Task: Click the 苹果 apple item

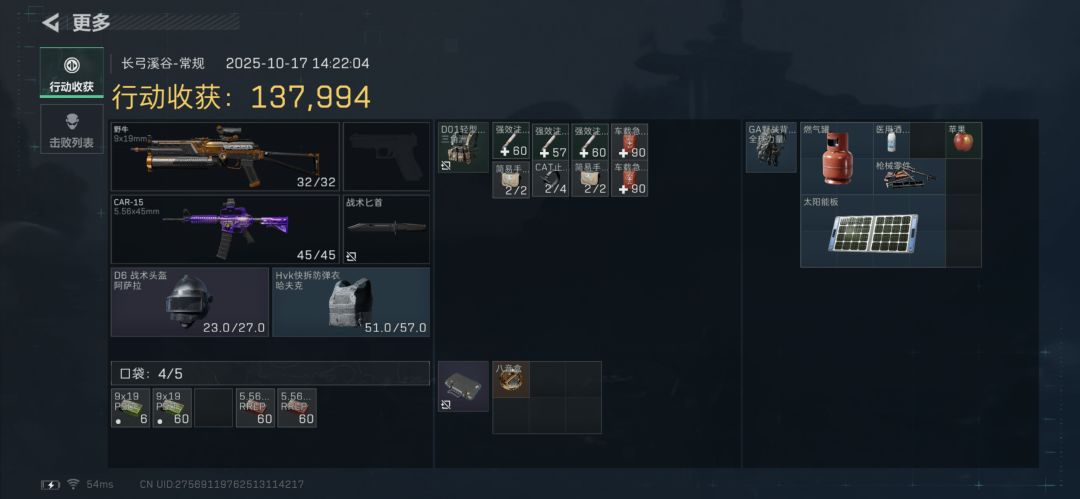Action: (964, 141)
